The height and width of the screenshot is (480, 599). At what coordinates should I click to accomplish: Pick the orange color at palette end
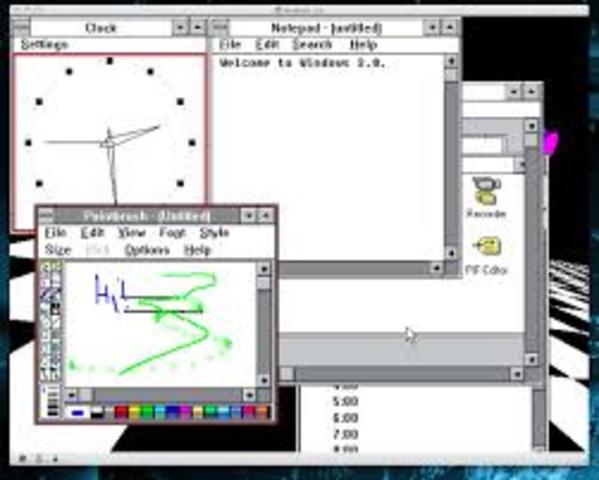pos(263,413)
